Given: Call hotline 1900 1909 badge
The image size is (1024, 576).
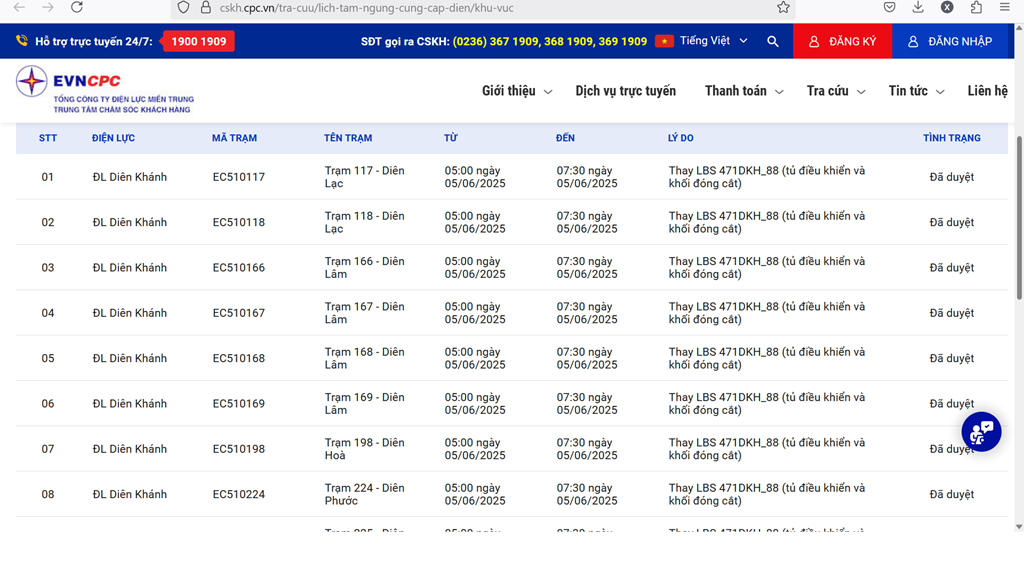Looking at the screenshot, I should tap(198, 42).
